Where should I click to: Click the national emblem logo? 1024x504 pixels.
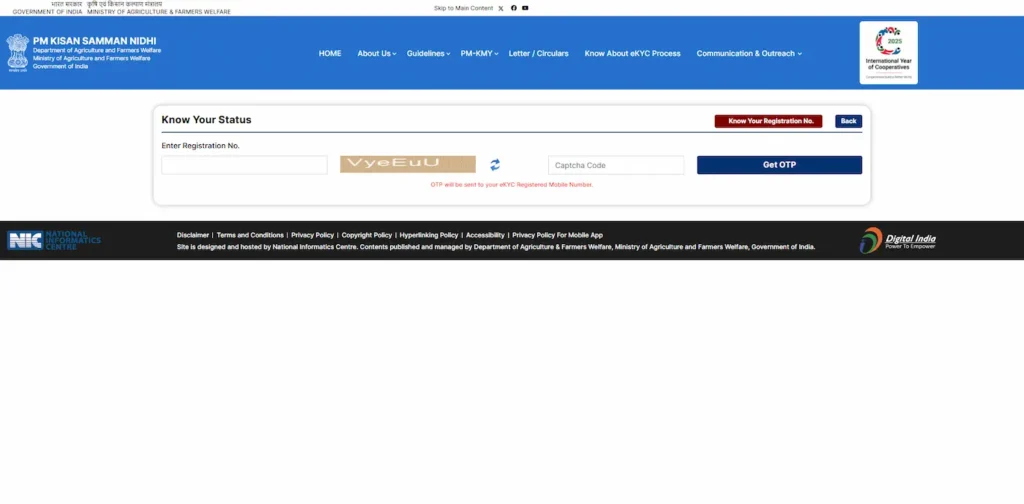pyautogui.click(x=18, y=52)
